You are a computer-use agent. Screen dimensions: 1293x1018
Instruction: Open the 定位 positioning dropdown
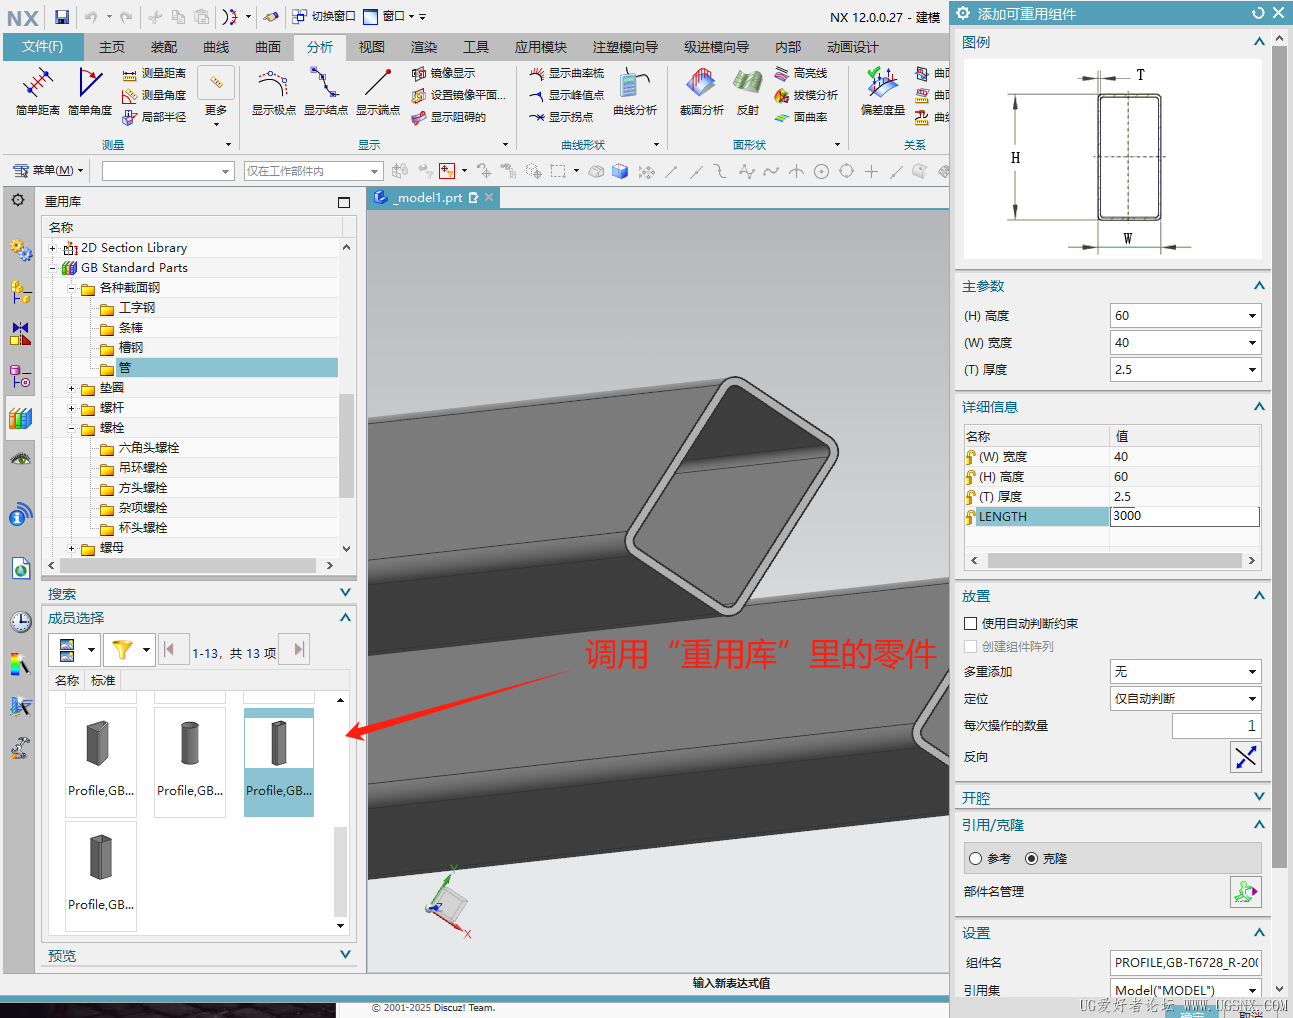1251,699
